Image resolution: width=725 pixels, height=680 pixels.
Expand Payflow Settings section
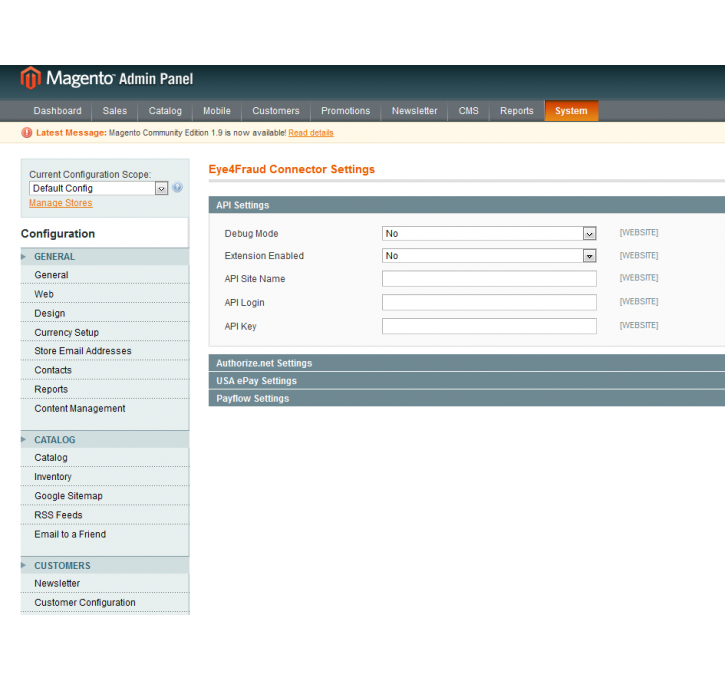[x=467, y=398]
